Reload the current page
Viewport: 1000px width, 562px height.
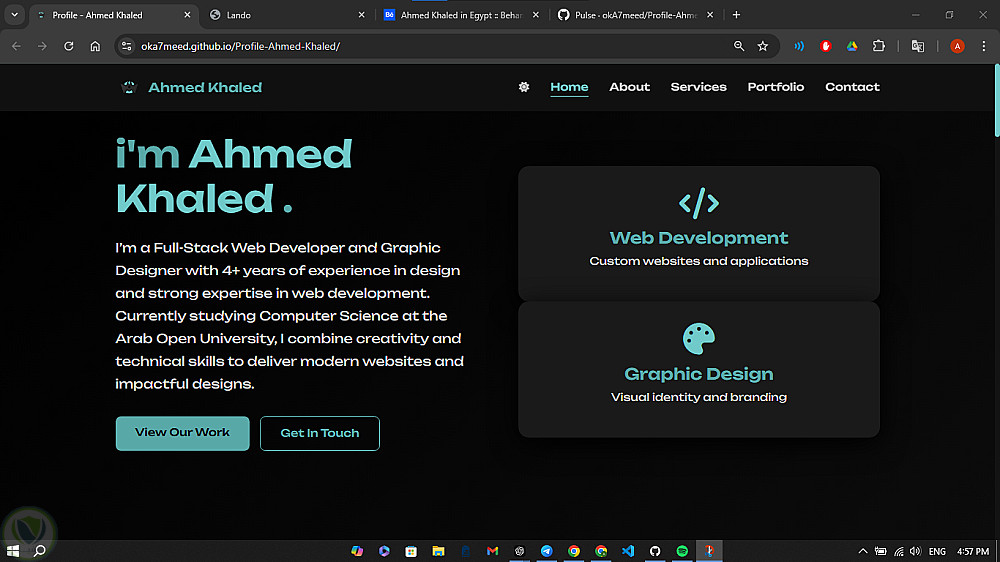click(x=69, y=46)
